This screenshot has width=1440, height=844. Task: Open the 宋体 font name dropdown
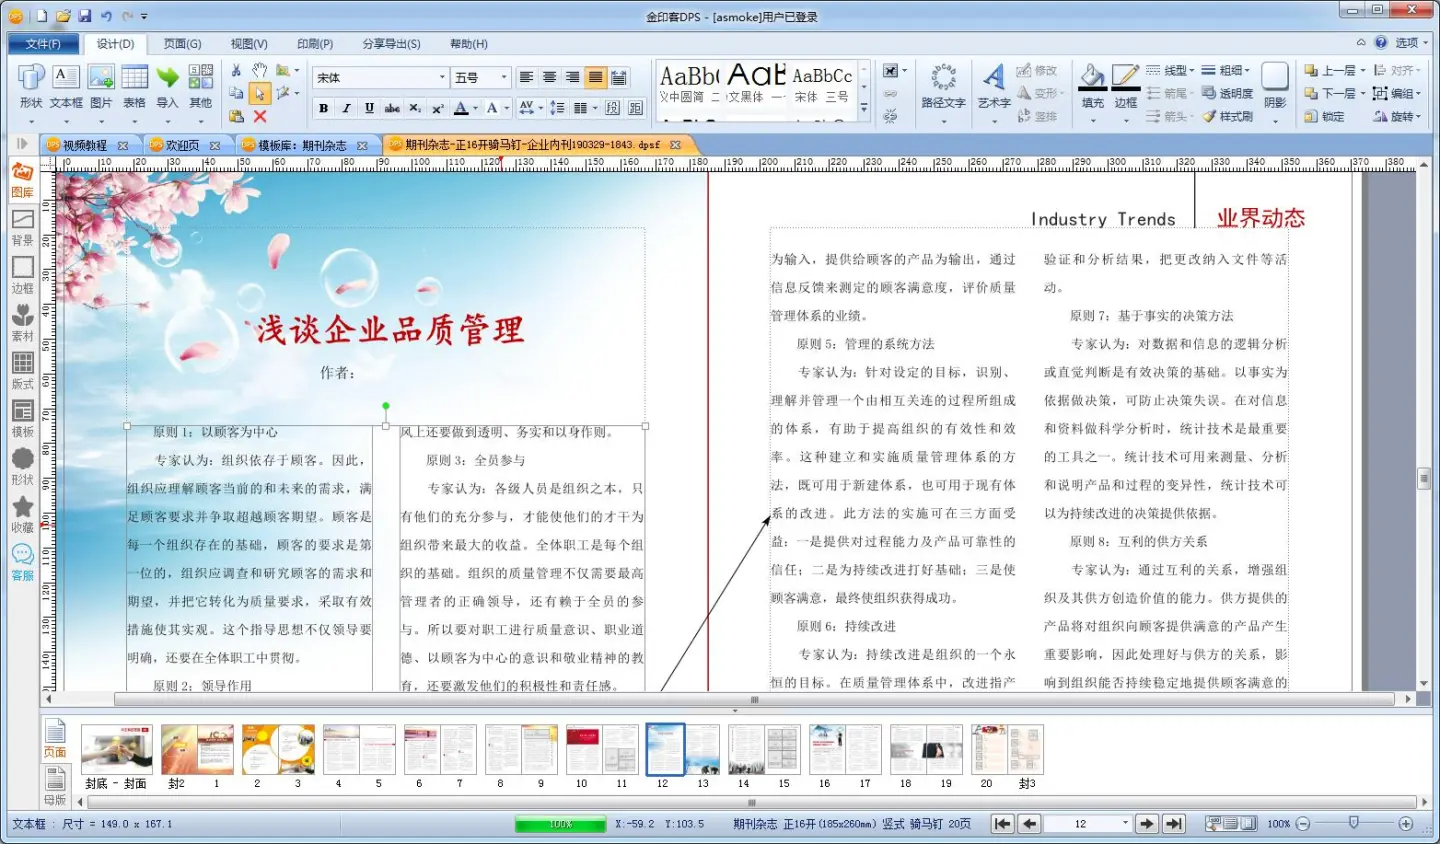point(442,78)
